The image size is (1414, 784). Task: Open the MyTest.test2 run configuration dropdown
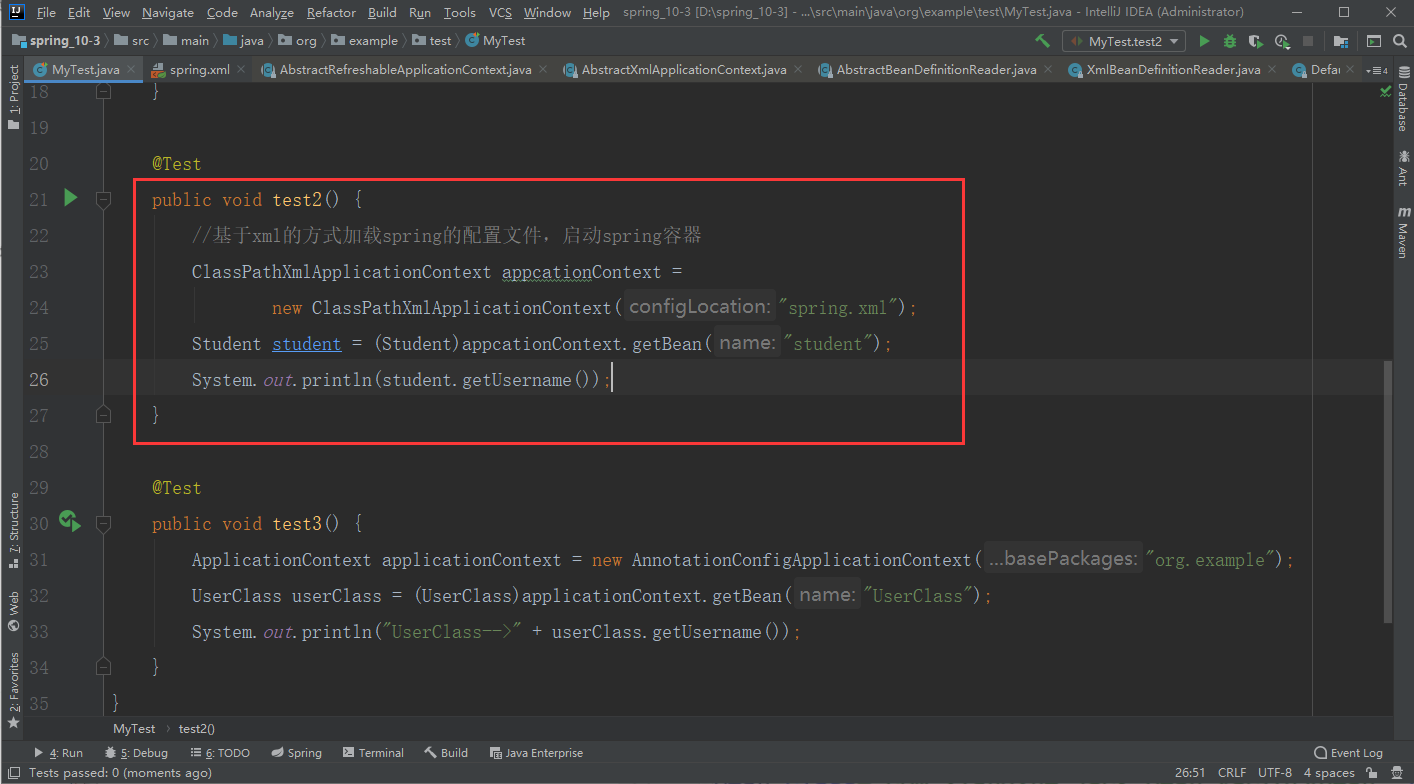tap(1124, 41)
